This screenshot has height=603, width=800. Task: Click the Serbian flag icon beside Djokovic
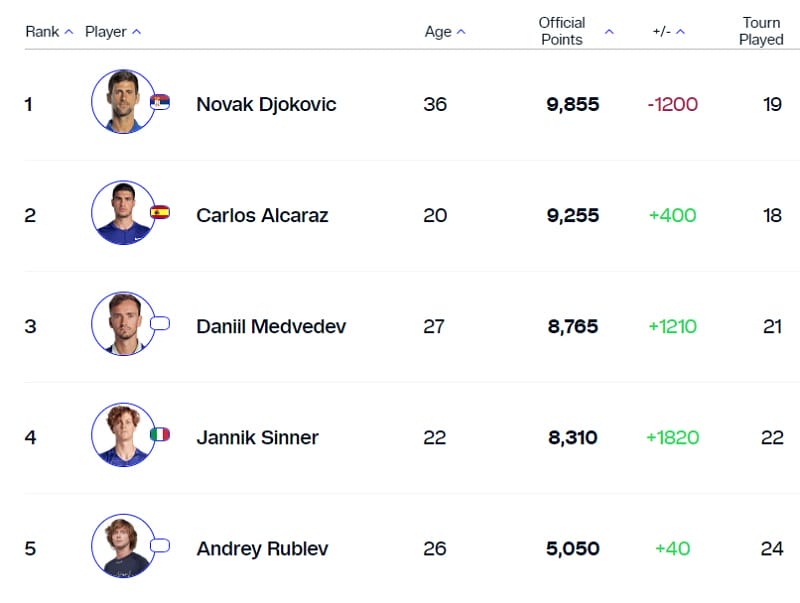160,102
